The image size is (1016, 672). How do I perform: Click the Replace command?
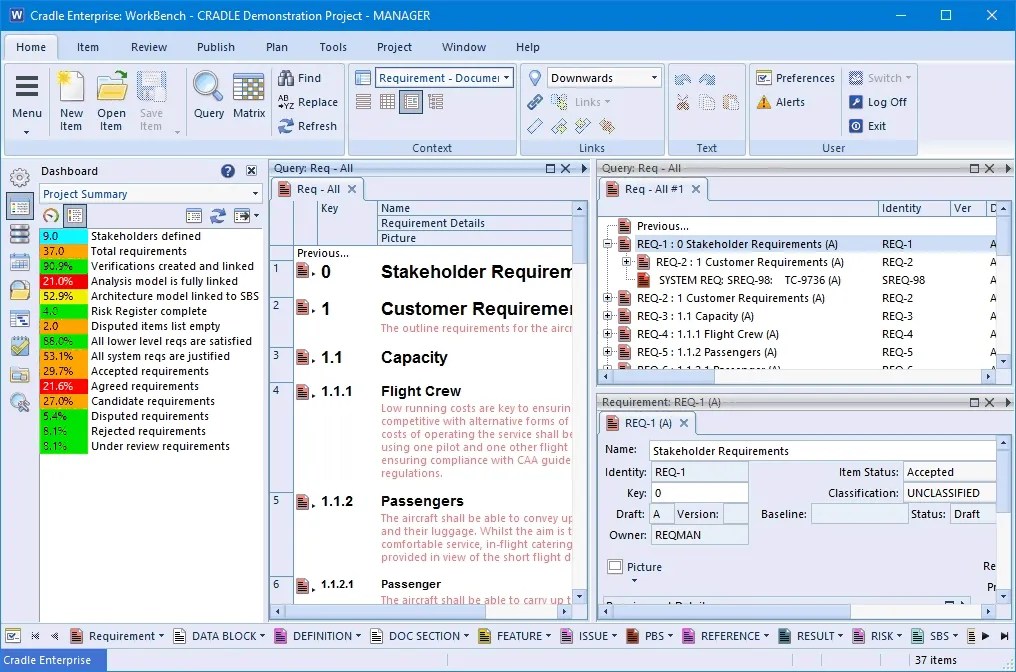[x=315, y=102]
